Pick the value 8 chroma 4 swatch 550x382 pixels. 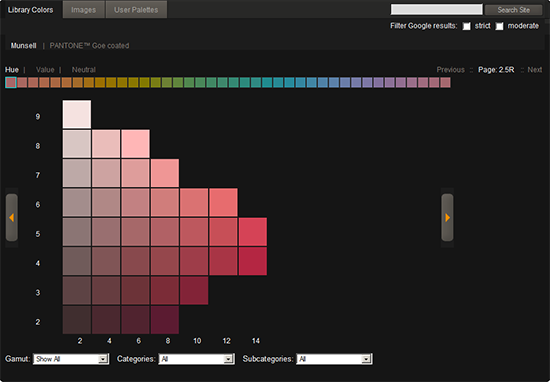[106, 144]
